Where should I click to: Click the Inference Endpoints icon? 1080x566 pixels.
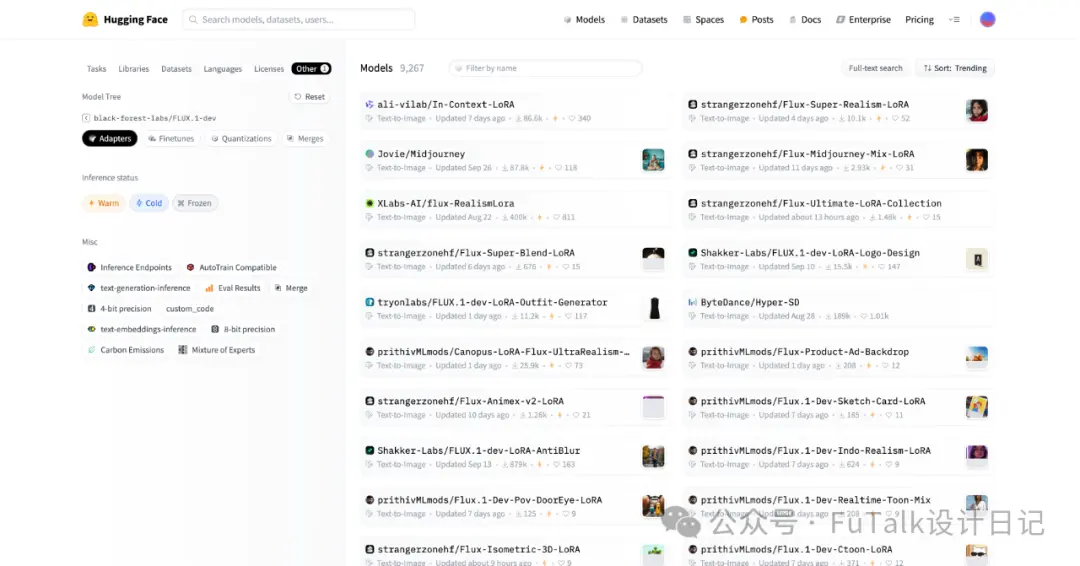(x=91, y=267)
